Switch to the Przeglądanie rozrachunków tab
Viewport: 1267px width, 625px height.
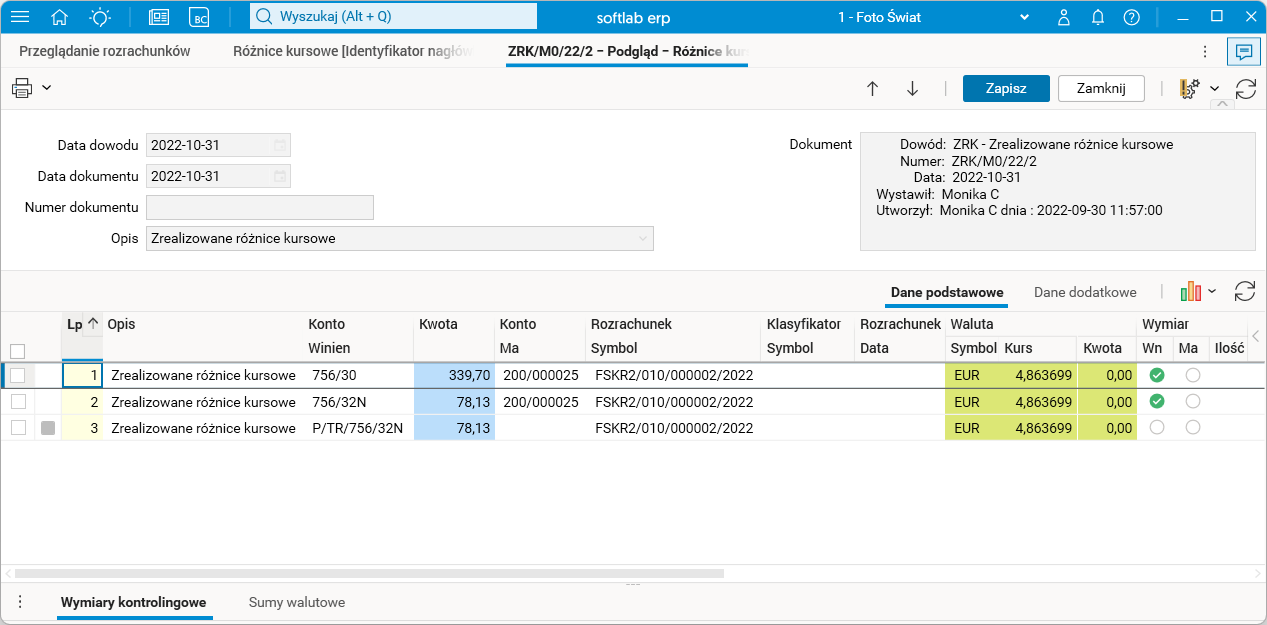105,51
